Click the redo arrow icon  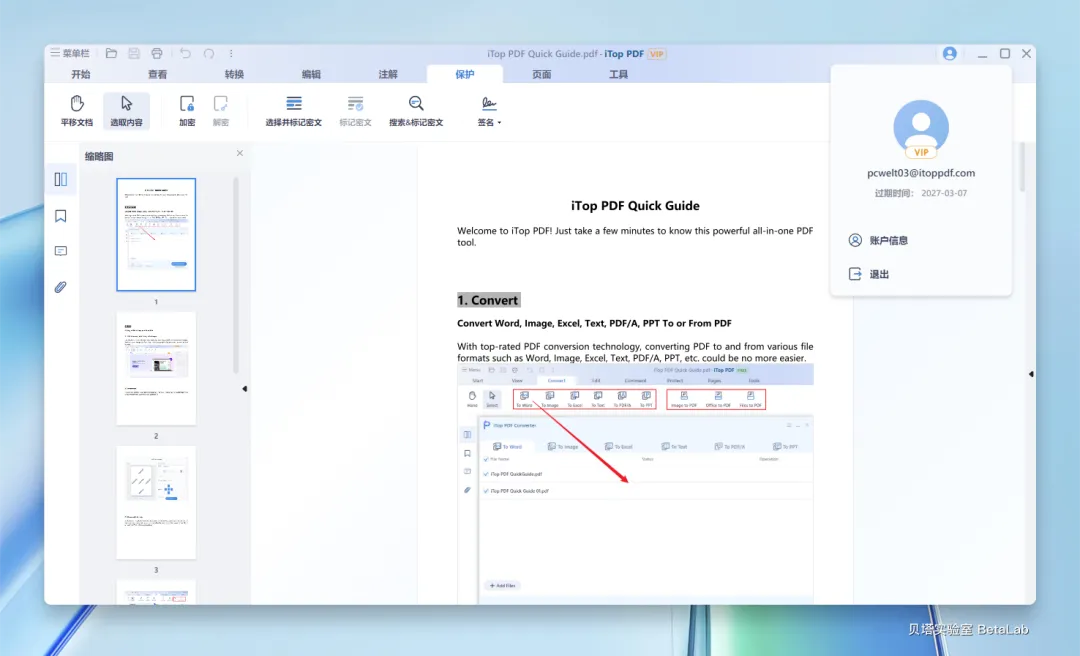pos(209,53)
